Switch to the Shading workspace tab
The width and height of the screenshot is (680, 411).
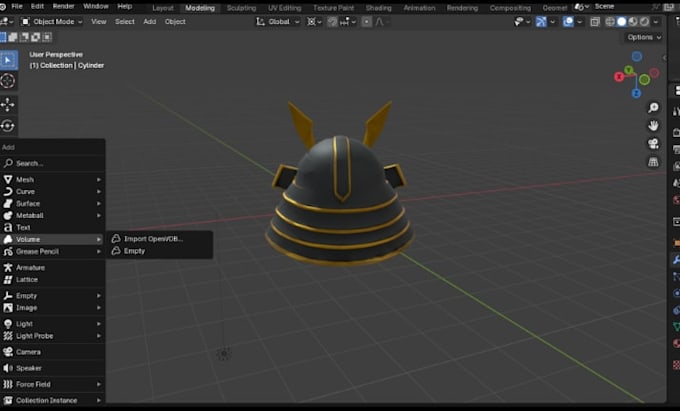(379, 8)
